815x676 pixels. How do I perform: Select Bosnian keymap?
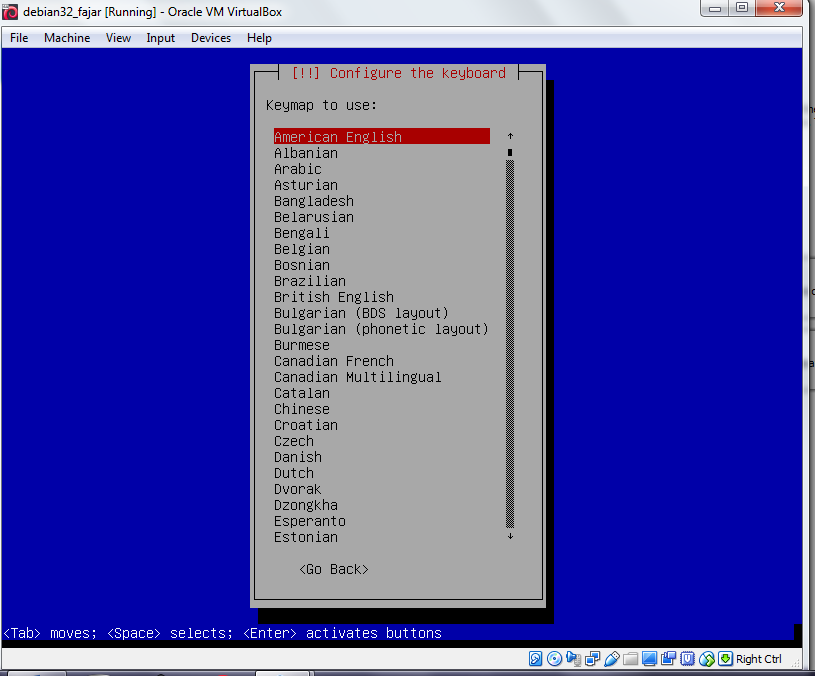[302, 265]
